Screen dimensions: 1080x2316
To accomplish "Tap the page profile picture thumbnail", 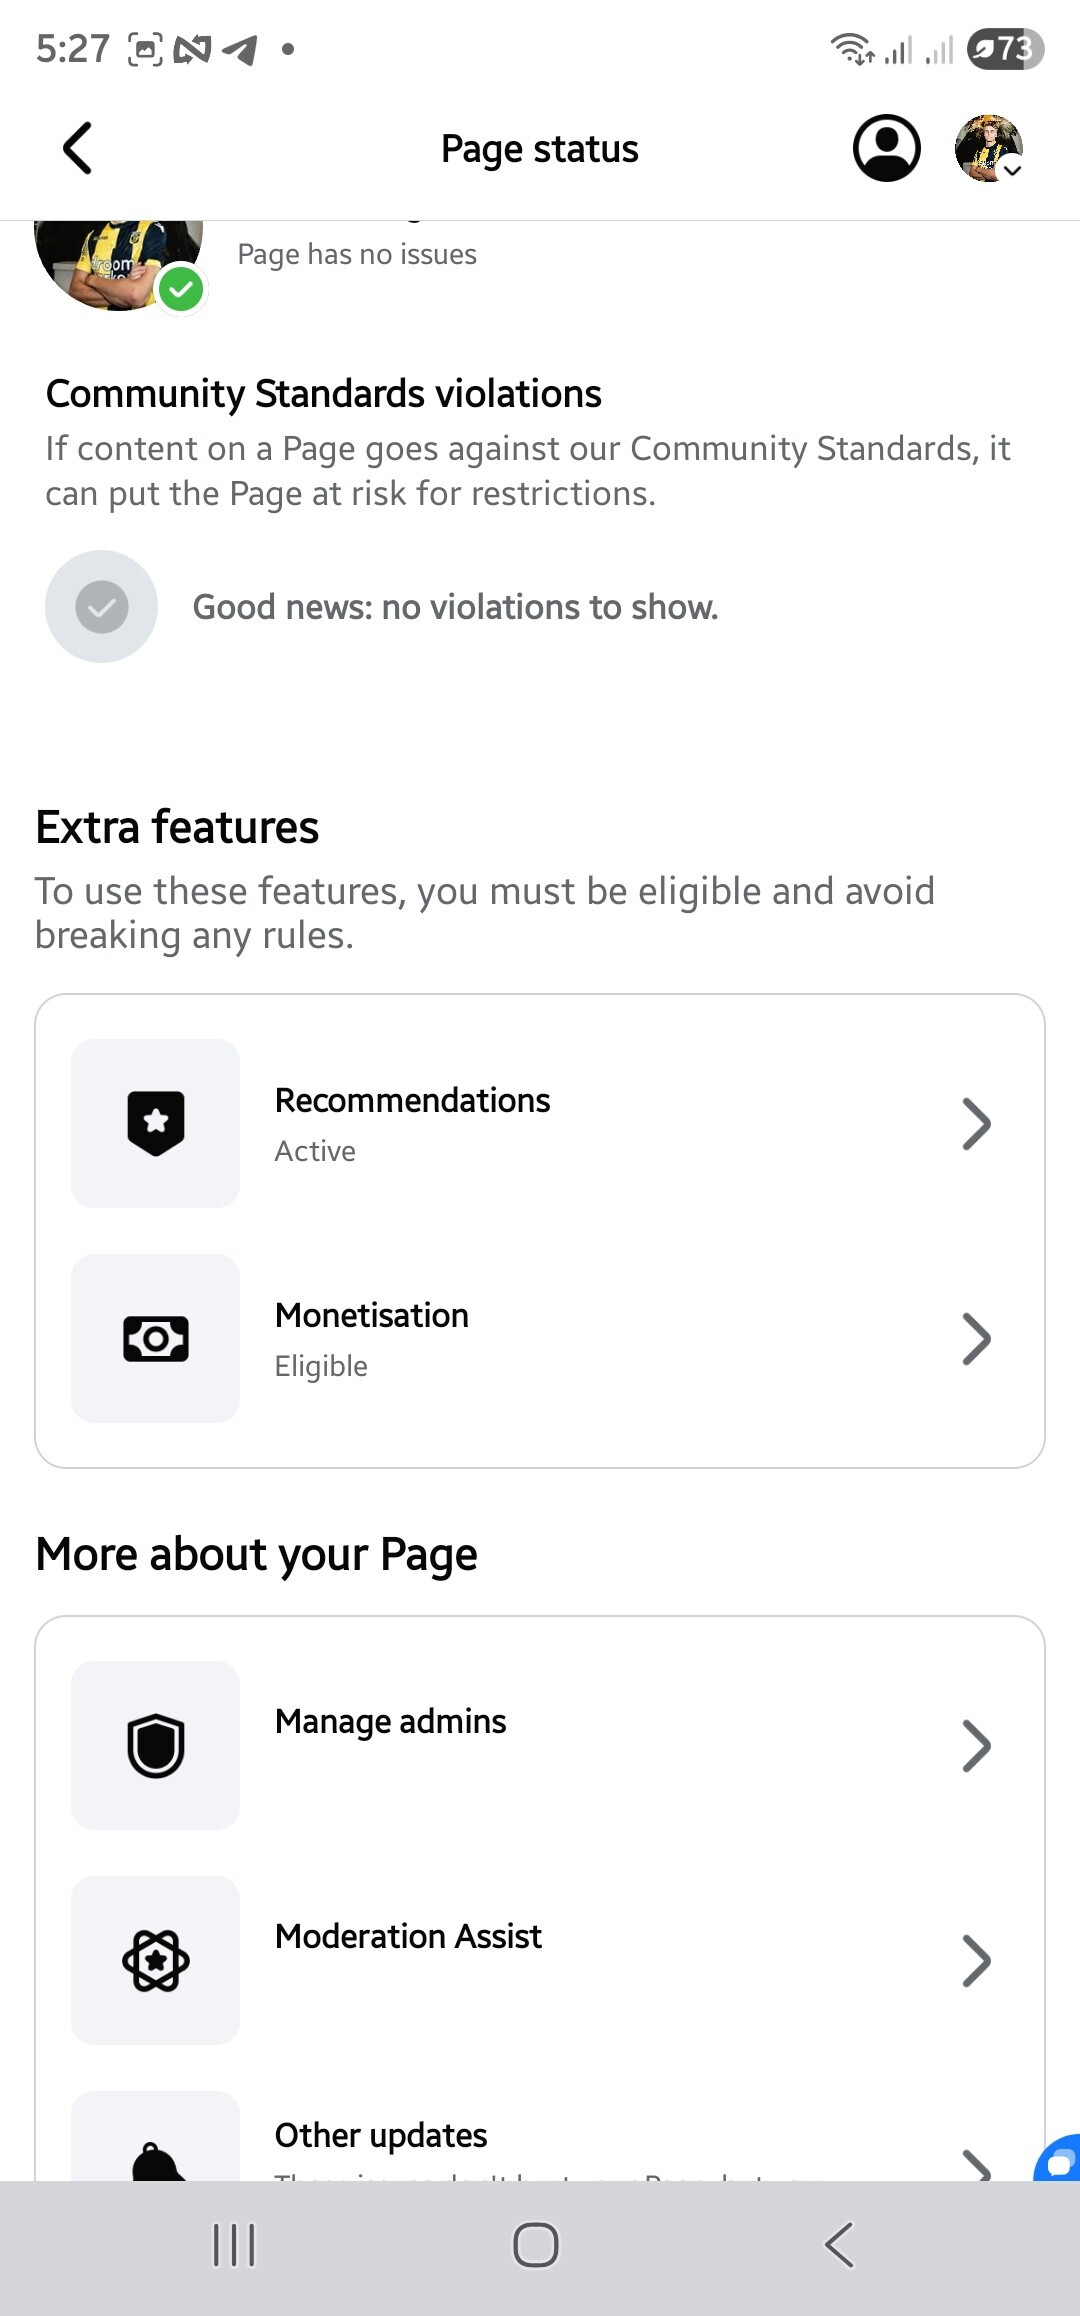I will [118, 262].
